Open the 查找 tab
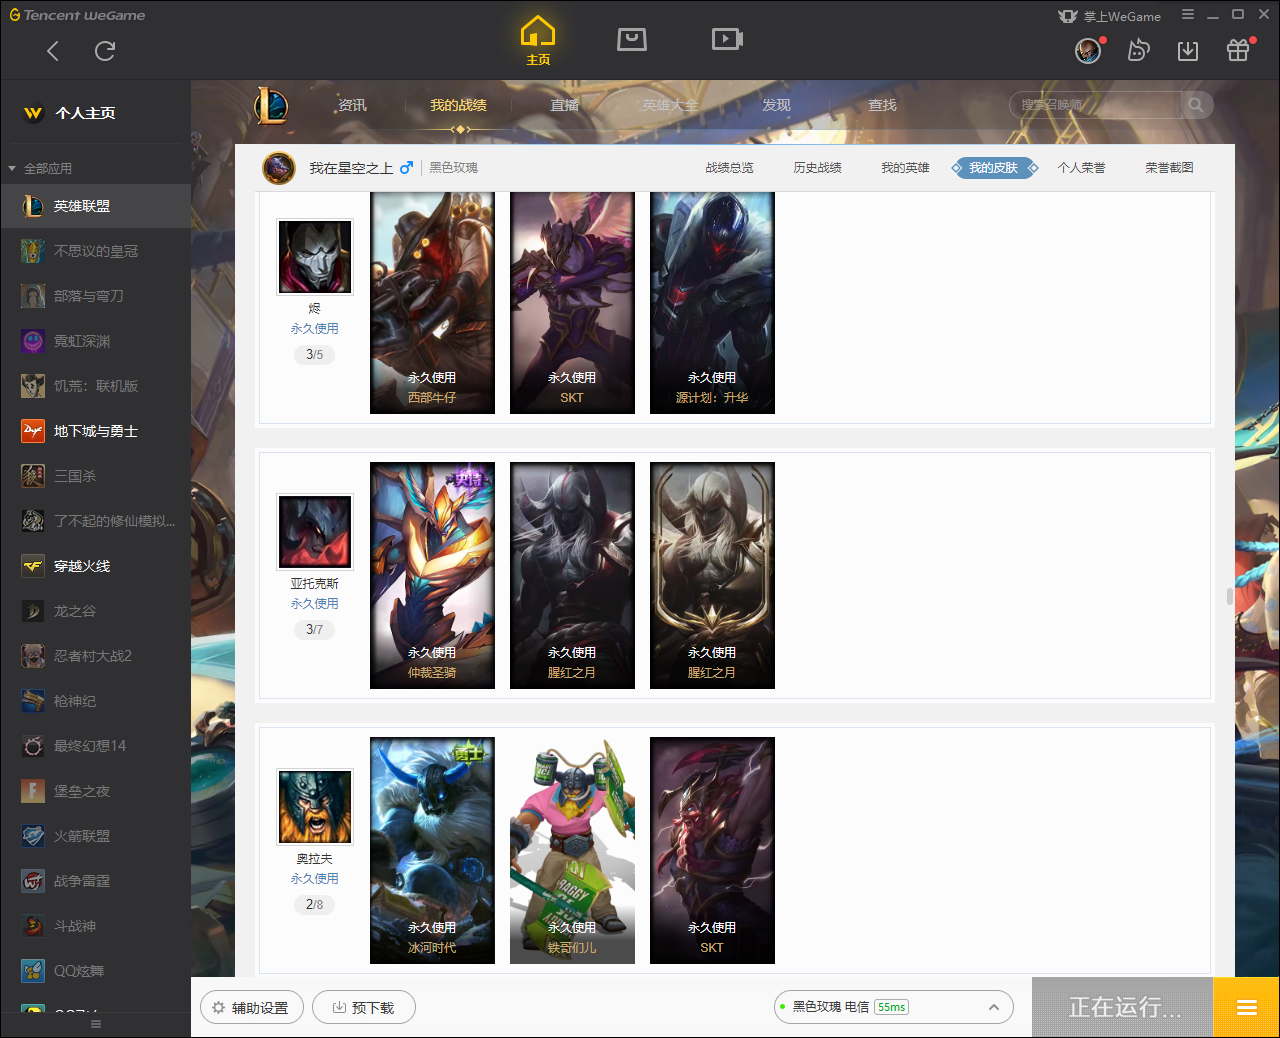This screenshot has height=1038, width=1280. tap(882, 105)
